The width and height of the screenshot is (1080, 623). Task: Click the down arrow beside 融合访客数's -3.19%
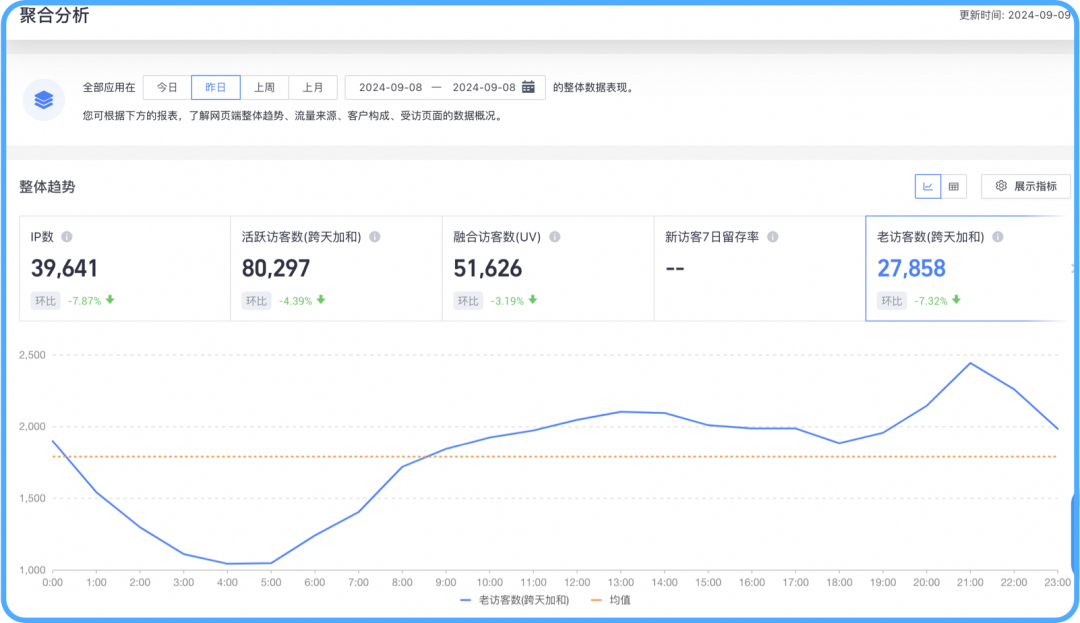533,300
